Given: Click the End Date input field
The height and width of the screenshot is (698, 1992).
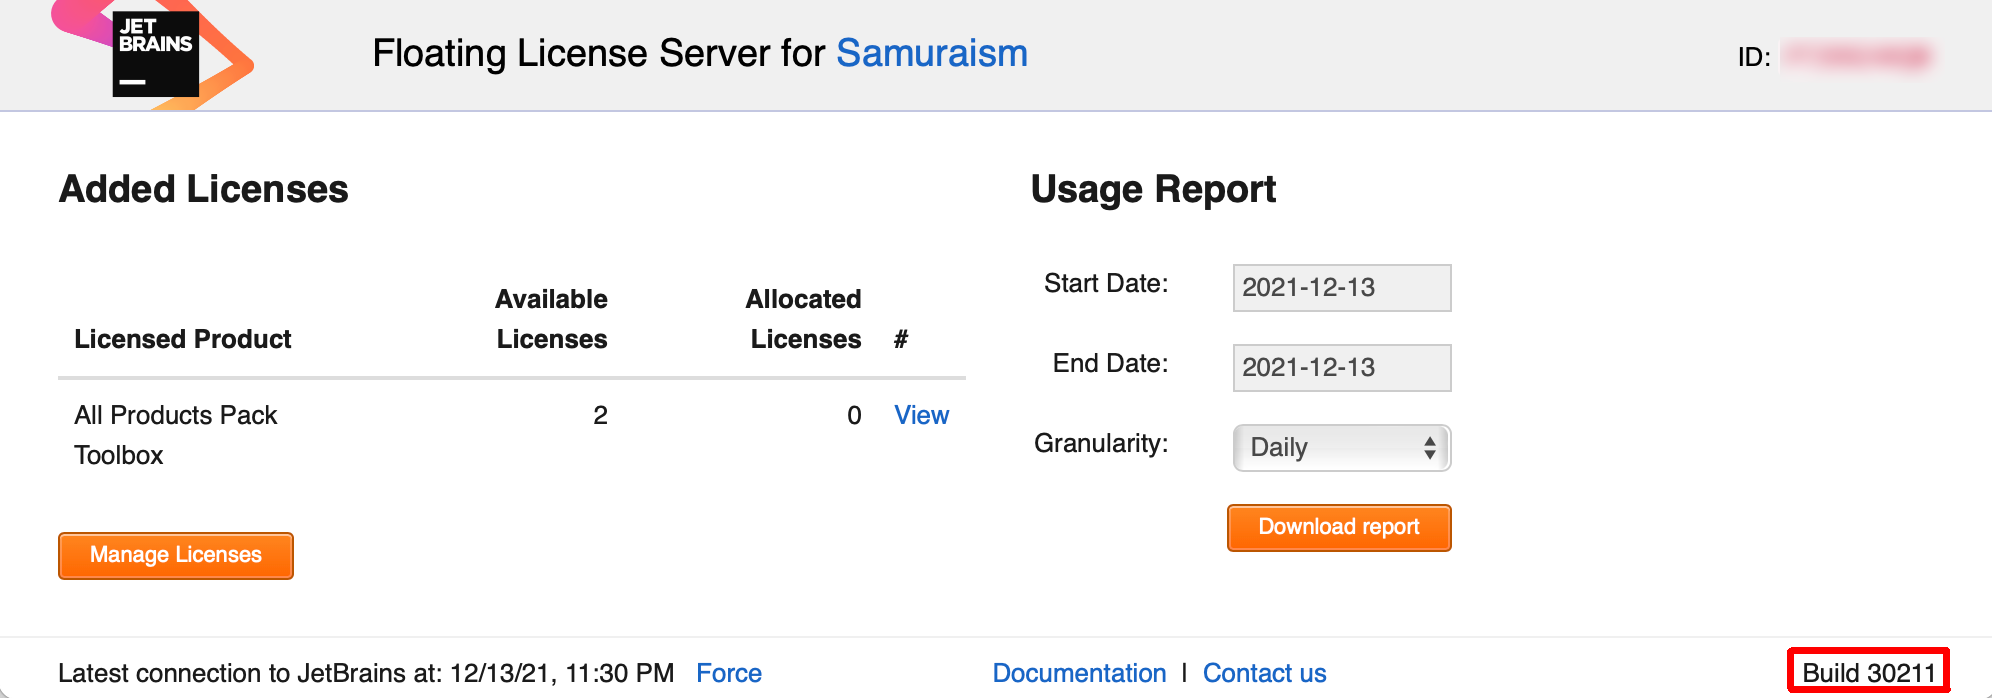Looking at the screenshot, I should pyautogui.click(x=1342, y=368).
